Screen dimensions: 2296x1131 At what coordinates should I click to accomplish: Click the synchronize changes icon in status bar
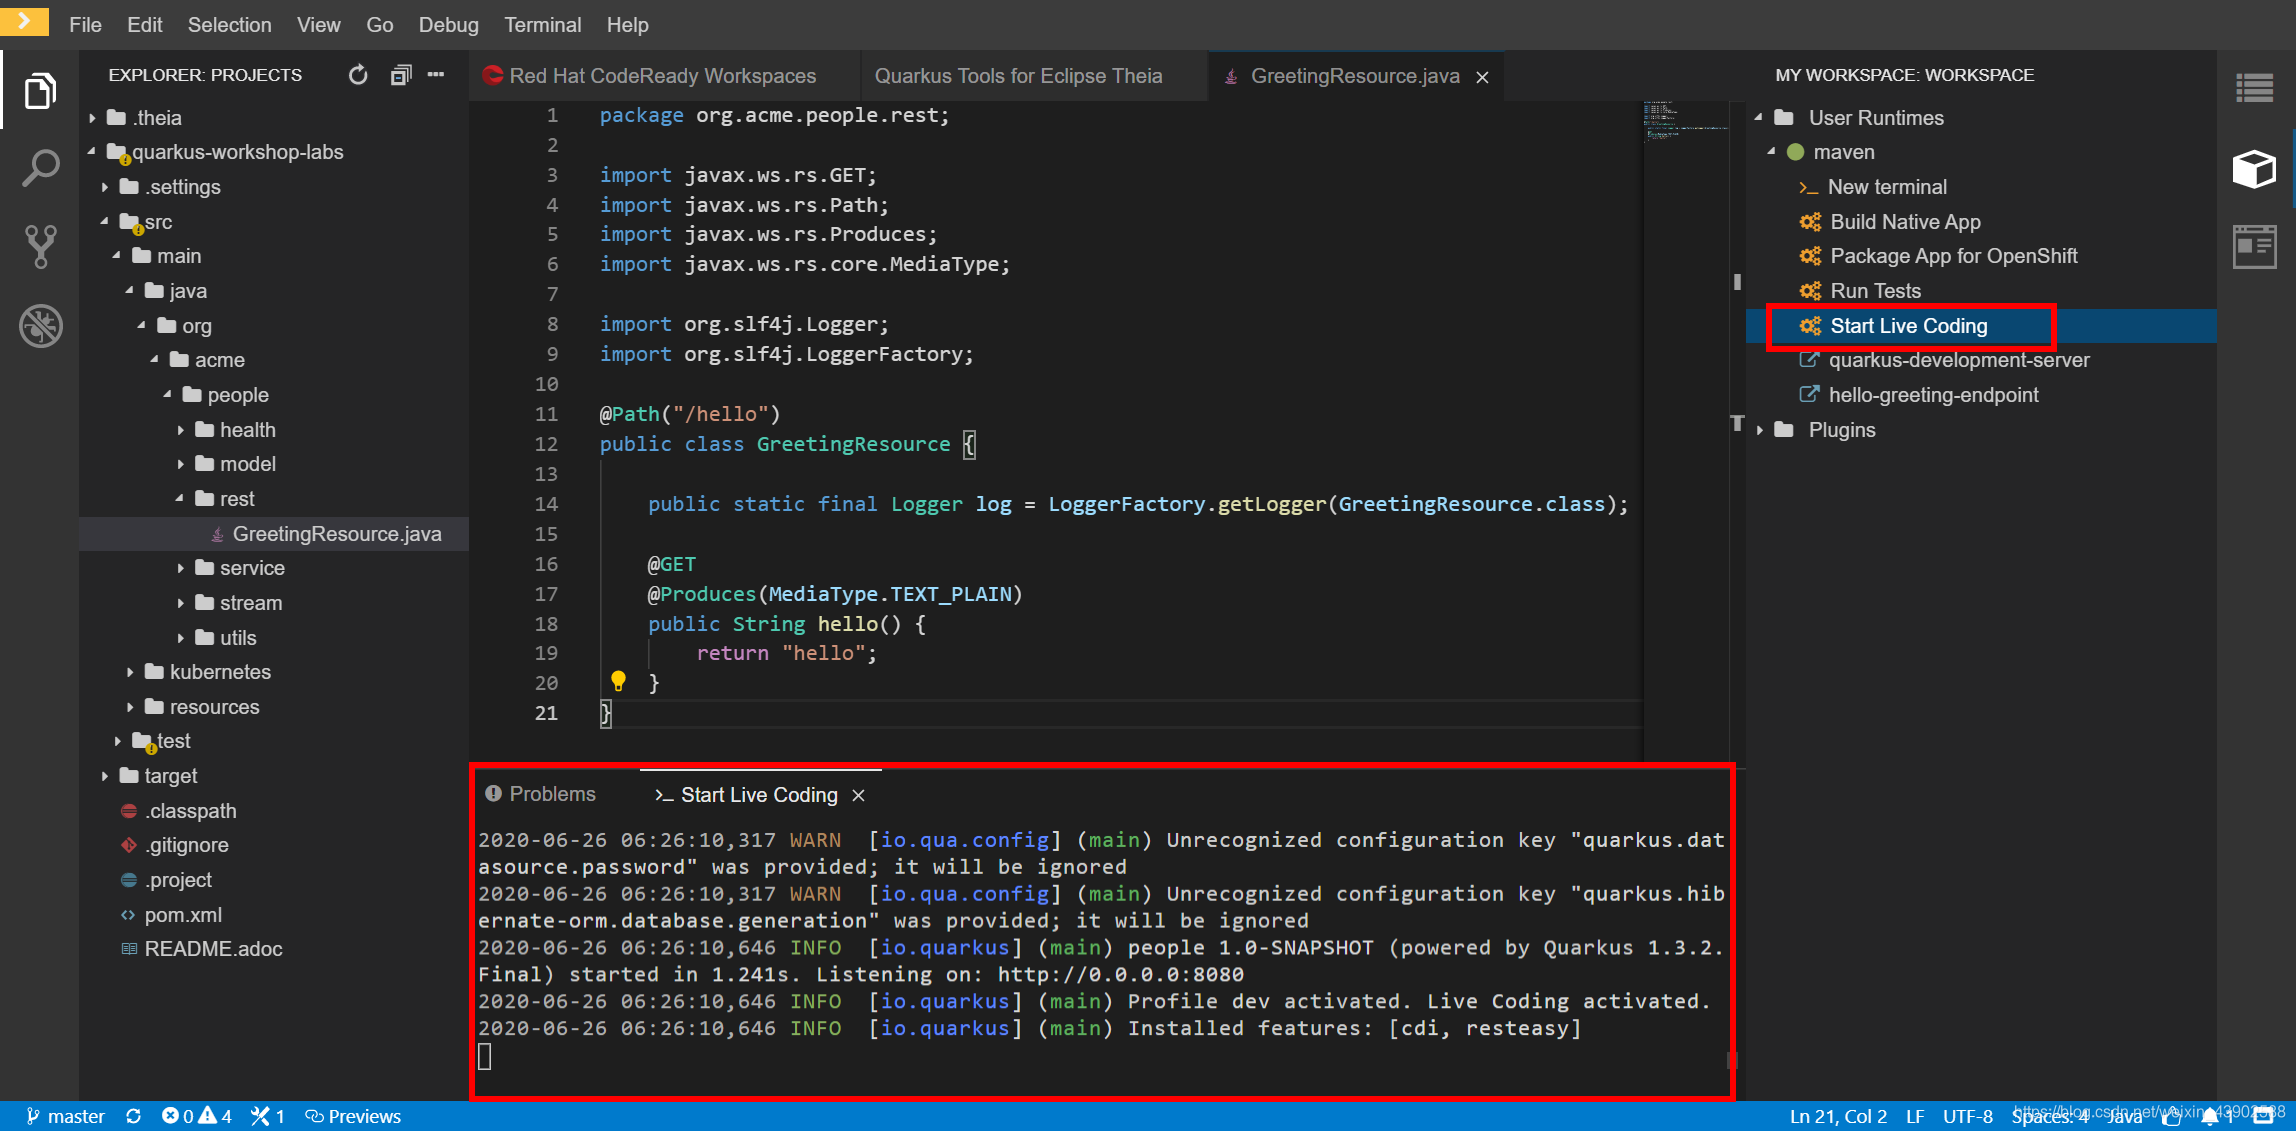[133, 1116]
